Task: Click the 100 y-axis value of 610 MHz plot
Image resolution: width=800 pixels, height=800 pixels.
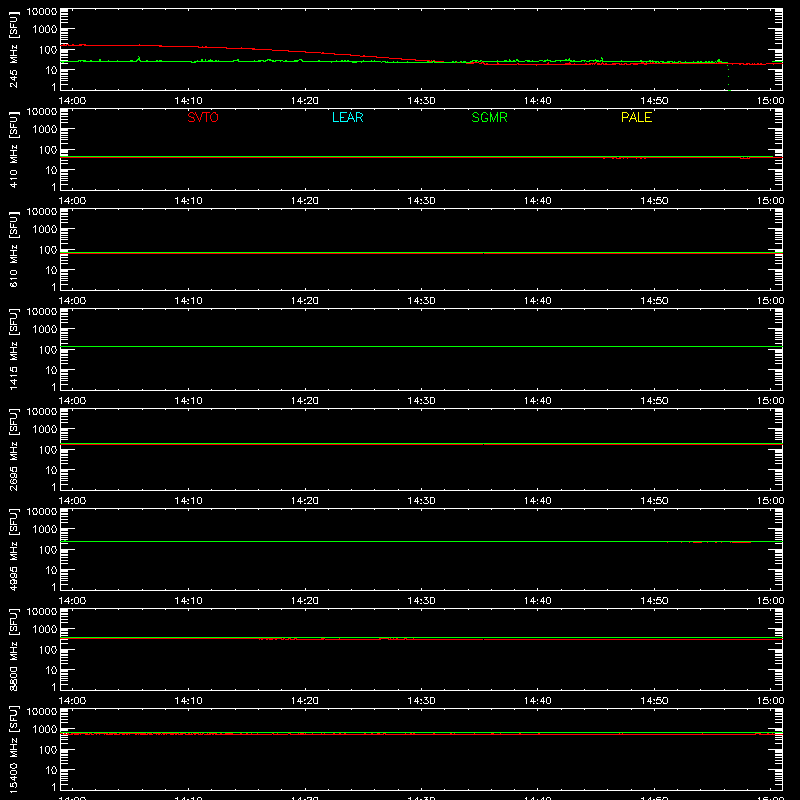Action: coord(48,250)
